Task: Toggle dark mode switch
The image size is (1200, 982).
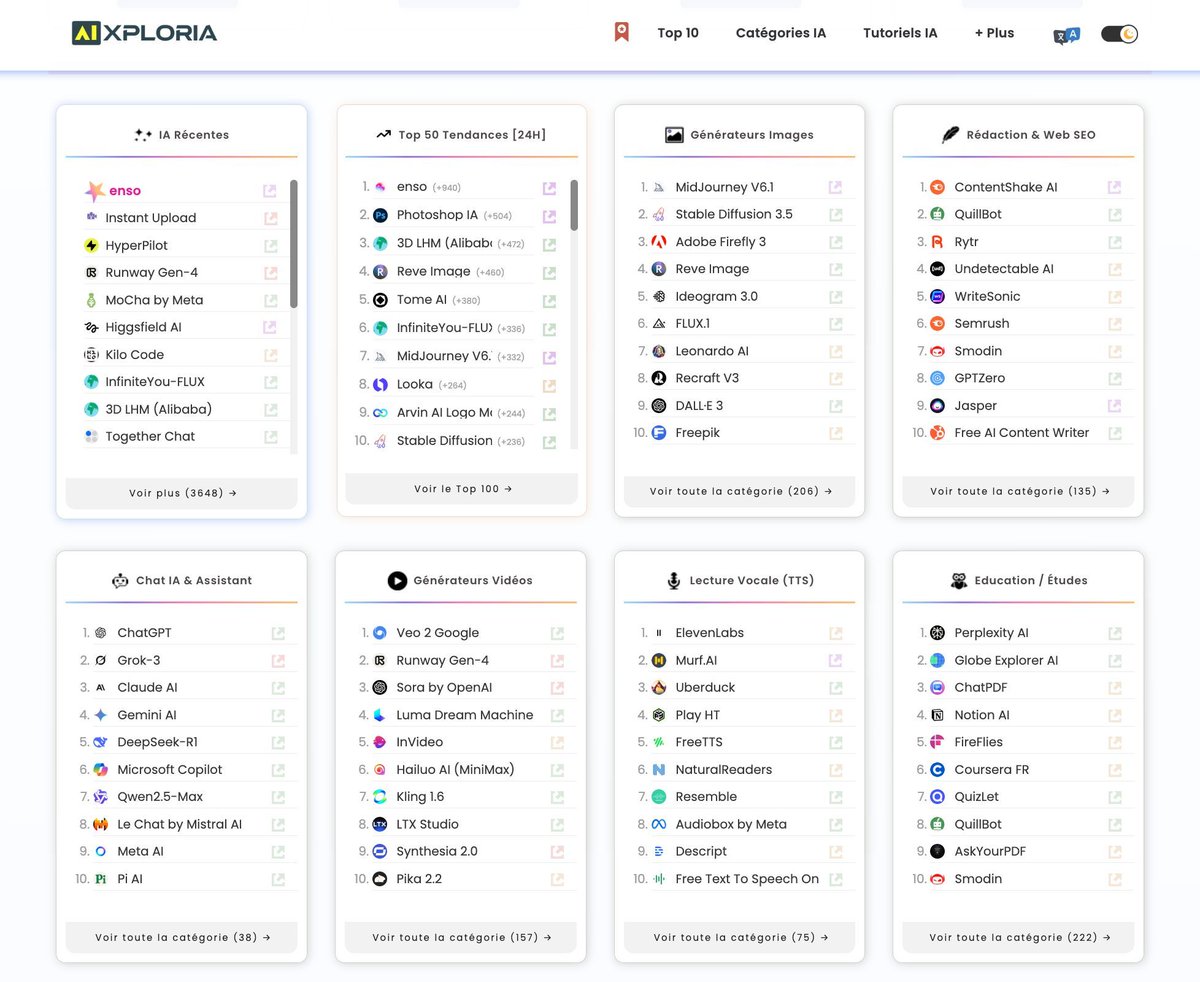Action: (1119, 34)
